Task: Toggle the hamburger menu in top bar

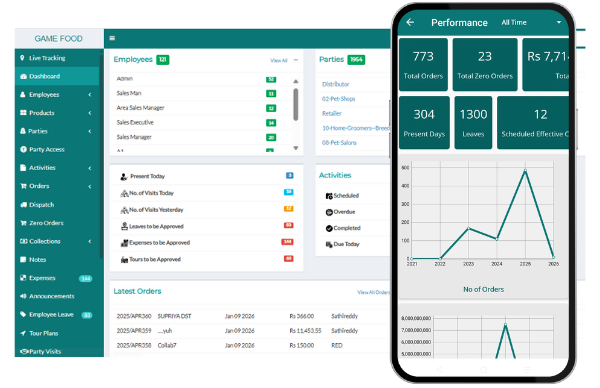Action: click(112, 38)
